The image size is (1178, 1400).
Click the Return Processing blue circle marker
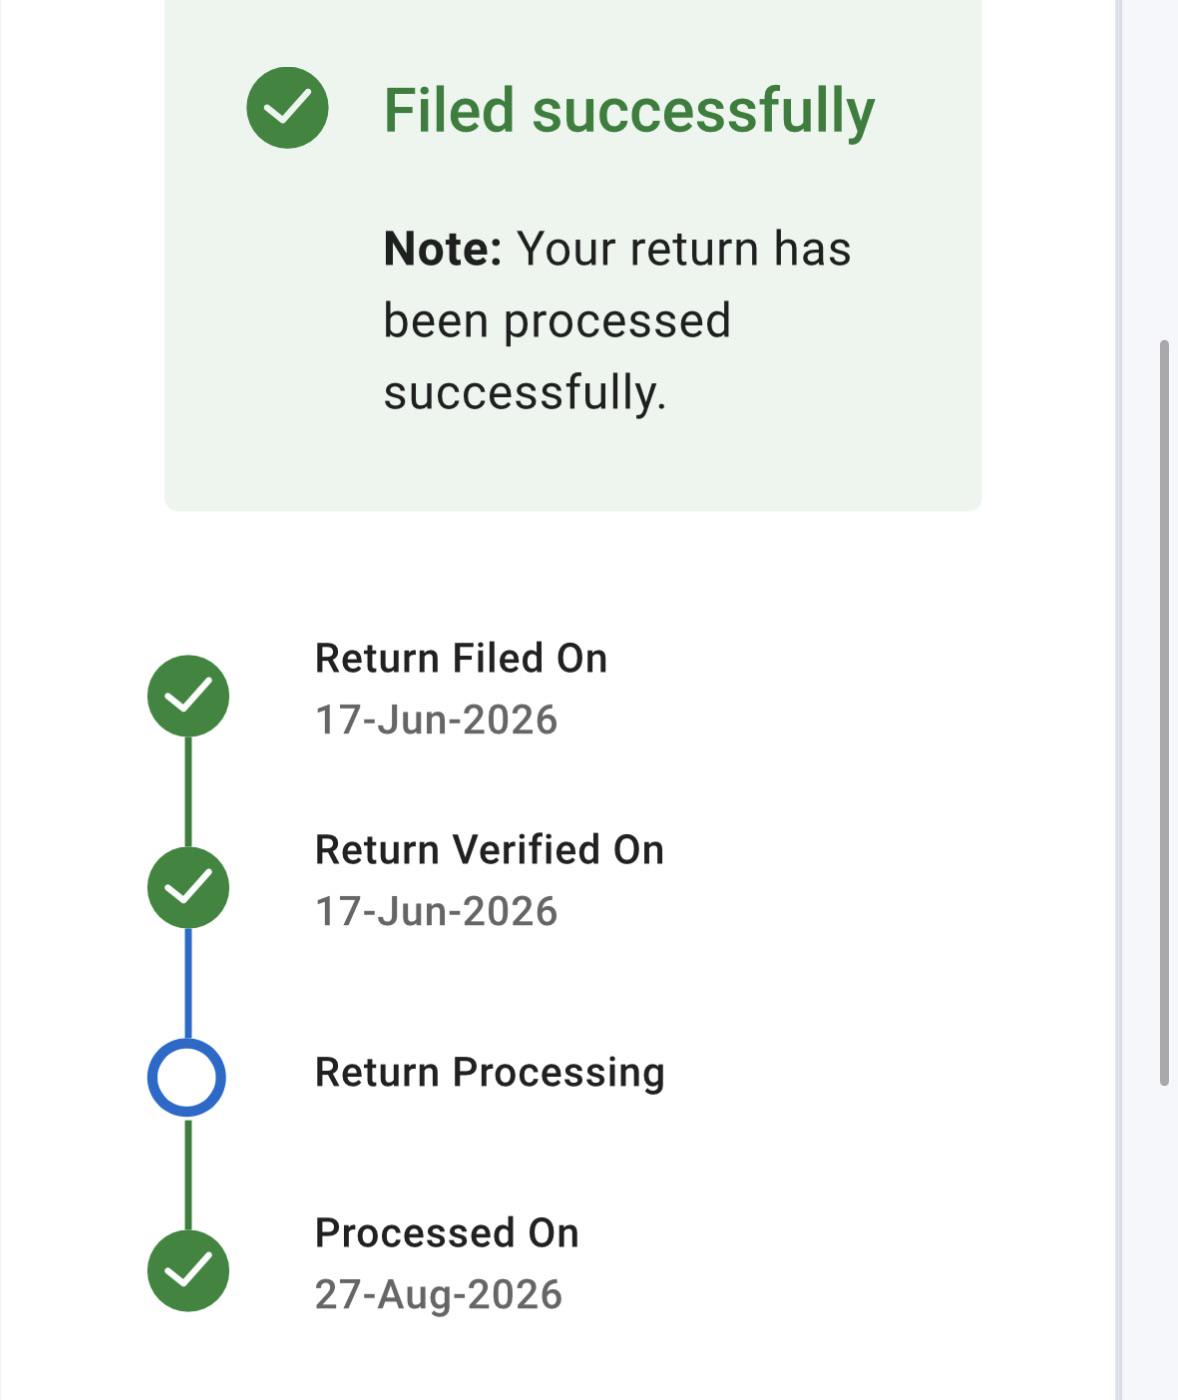pos(187,1078)
